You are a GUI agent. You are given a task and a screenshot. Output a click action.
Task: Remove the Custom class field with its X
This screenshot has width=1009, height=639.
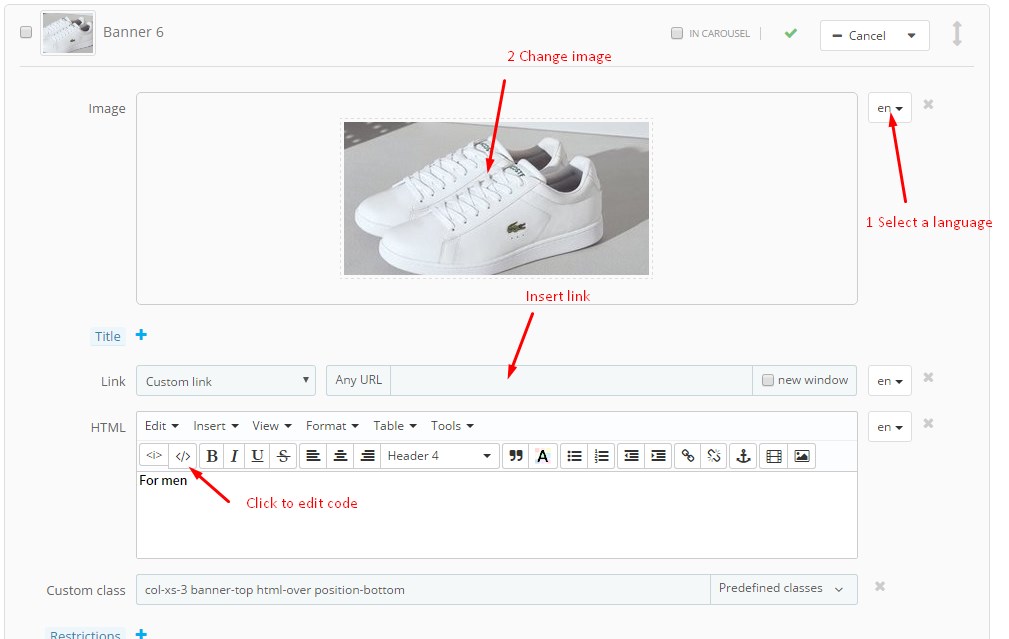880,586
